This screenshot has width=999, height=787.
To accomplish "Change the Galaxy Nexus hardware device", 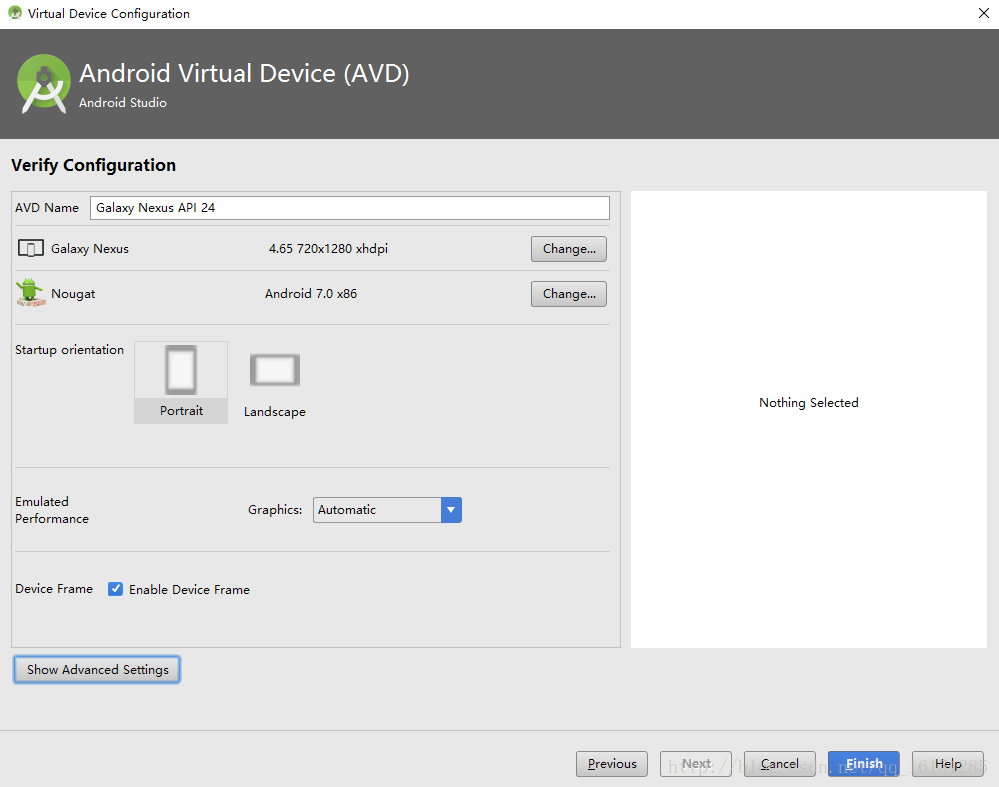I will point(568,249).
